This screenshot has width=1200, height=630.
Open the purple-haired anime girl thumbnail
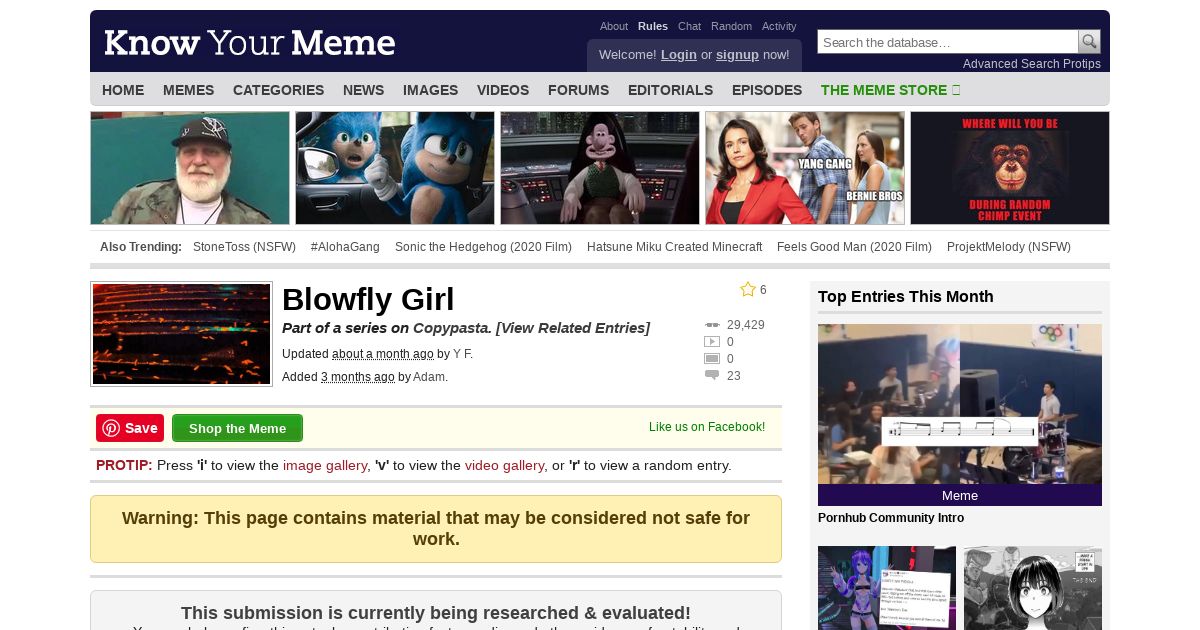pos(887,588)
